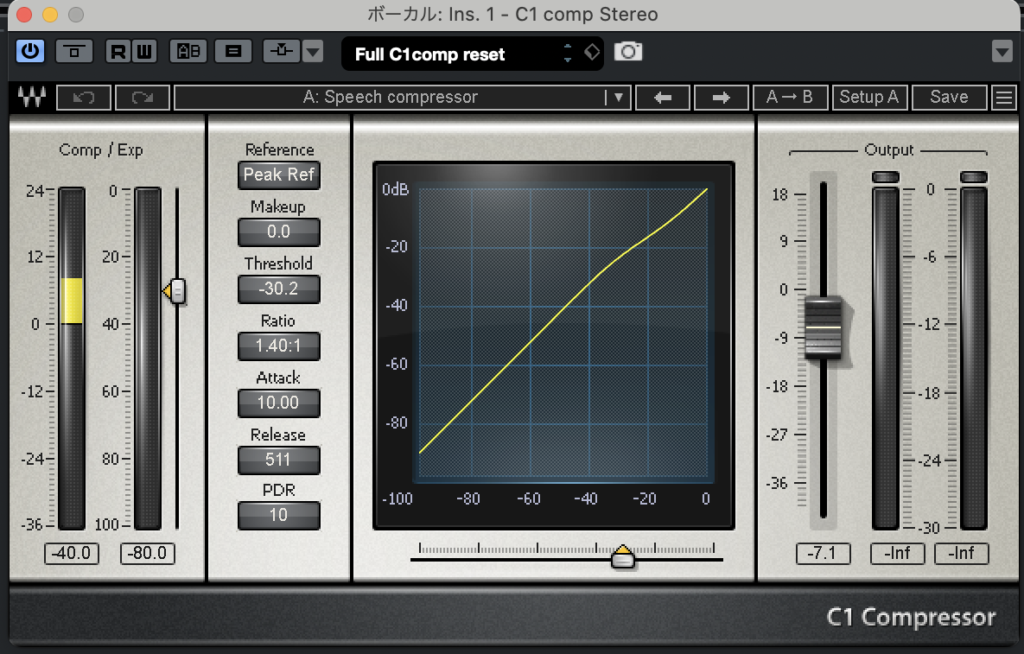This screenshot has height=654, width=1024.
Task: Click the camera snapshot icon
Action: 628,51
